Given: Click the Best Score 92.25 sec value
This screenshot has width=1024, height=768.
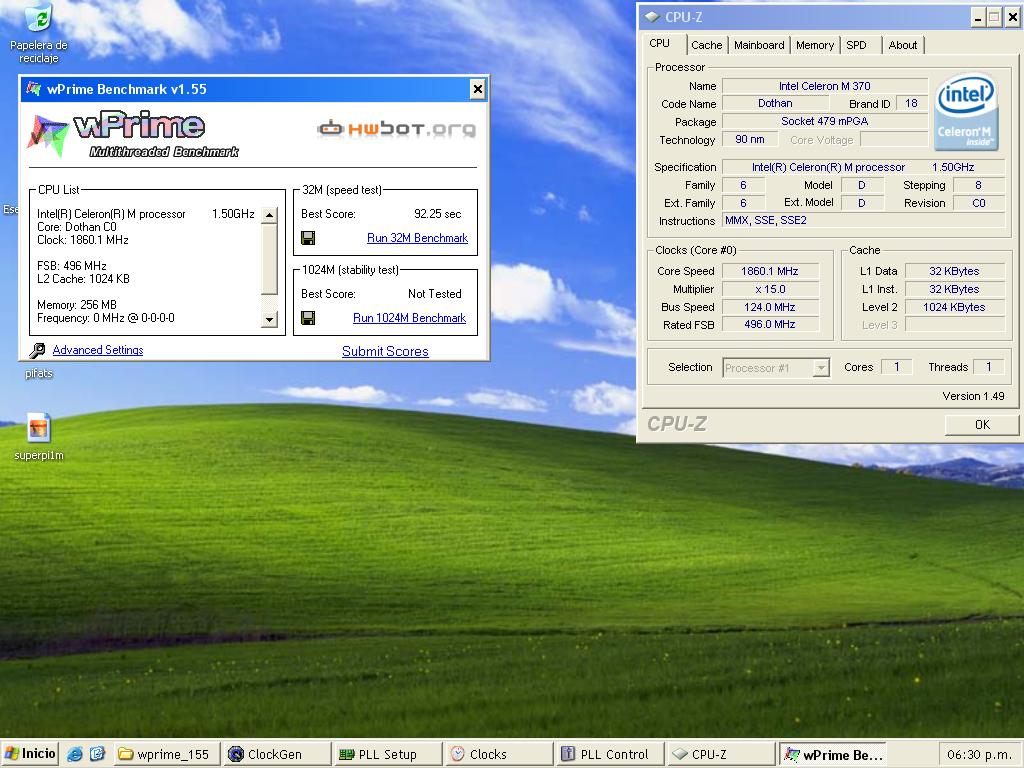Looking at the screenshot, I should pyautogui.click(x=438, y=214).
